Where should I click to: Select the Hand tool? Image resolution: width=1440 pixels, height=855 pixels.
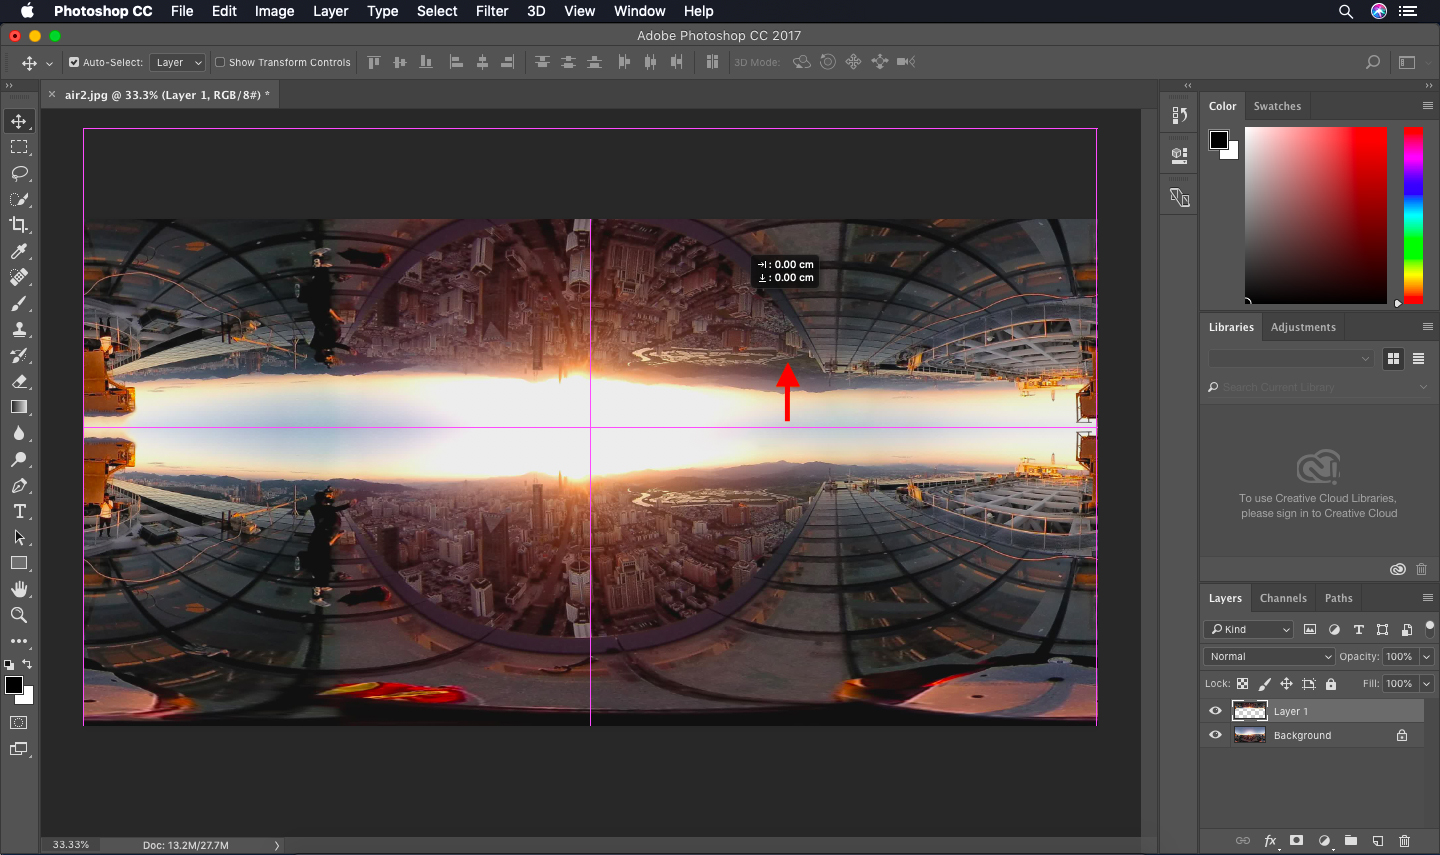(19, 589)
